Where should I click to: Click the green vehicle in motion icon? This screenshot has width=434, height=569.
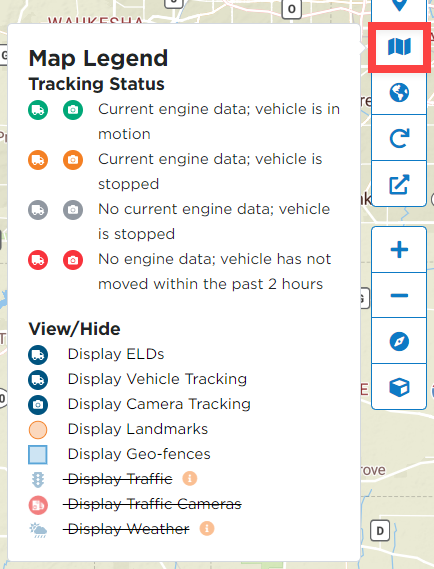(38, 110)
